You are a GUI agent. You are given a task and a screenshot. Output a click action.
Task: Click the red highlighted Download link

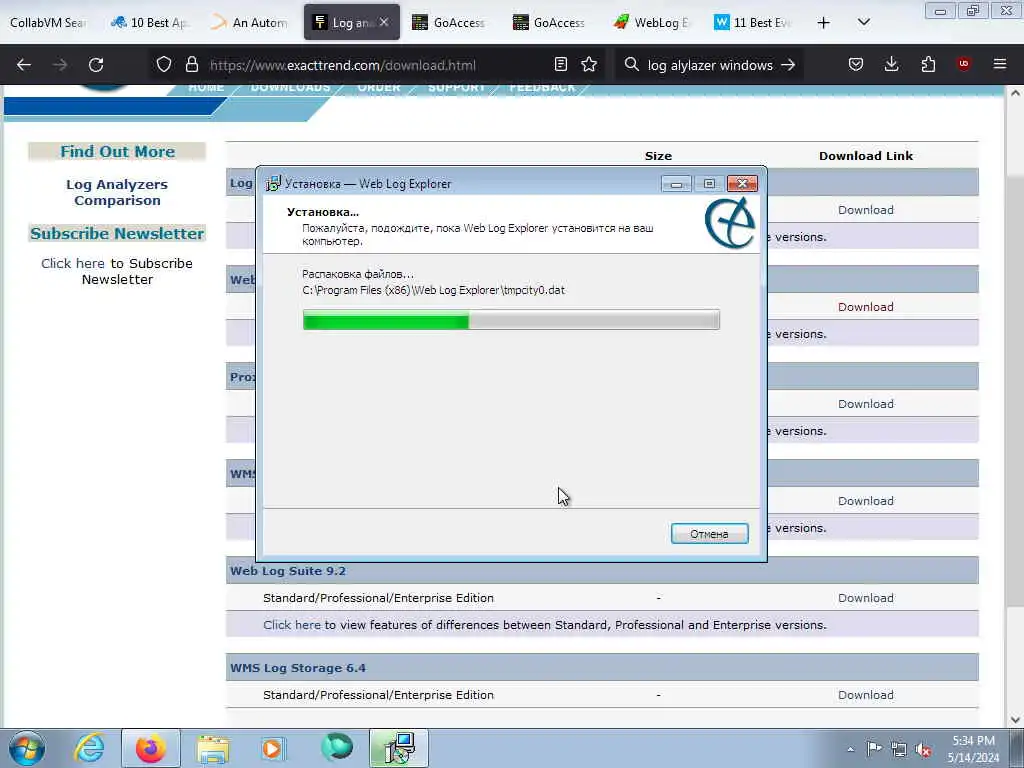[x=865, y=306]
